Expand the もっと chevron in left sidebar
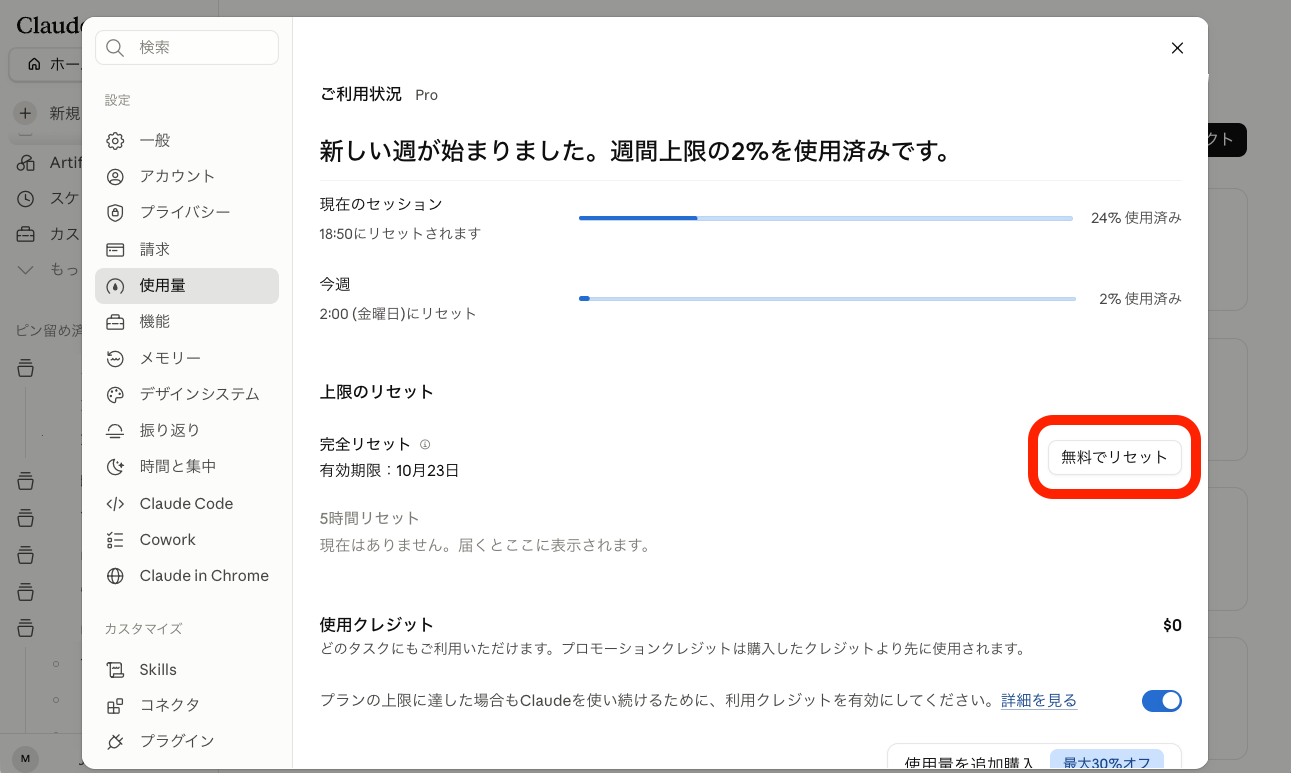 pyautogui.click(x=26, y=269)
